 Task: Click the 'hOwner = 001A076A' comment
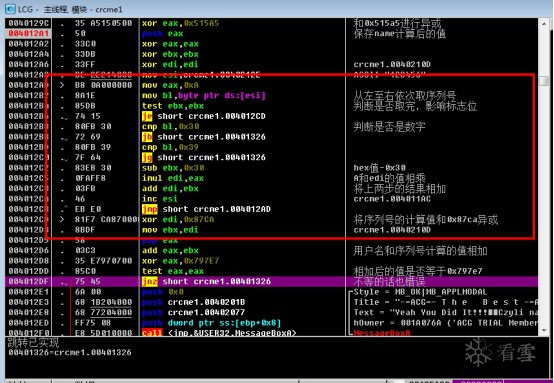point(446,323)
